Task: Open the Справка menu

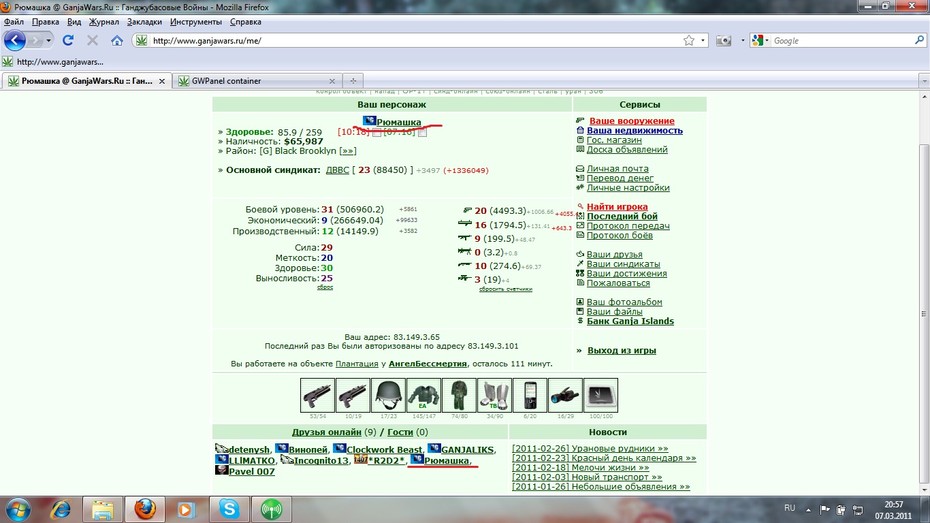Action: click(246, 22)
